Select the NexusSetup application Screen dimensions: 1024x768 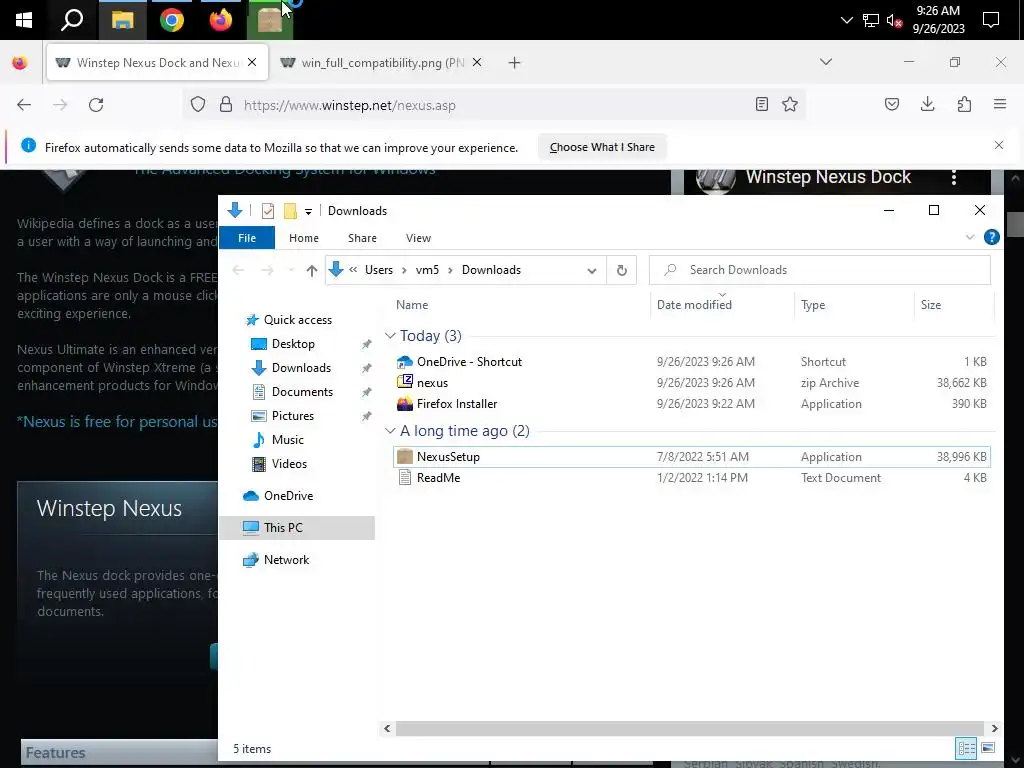tap(692, 457)
